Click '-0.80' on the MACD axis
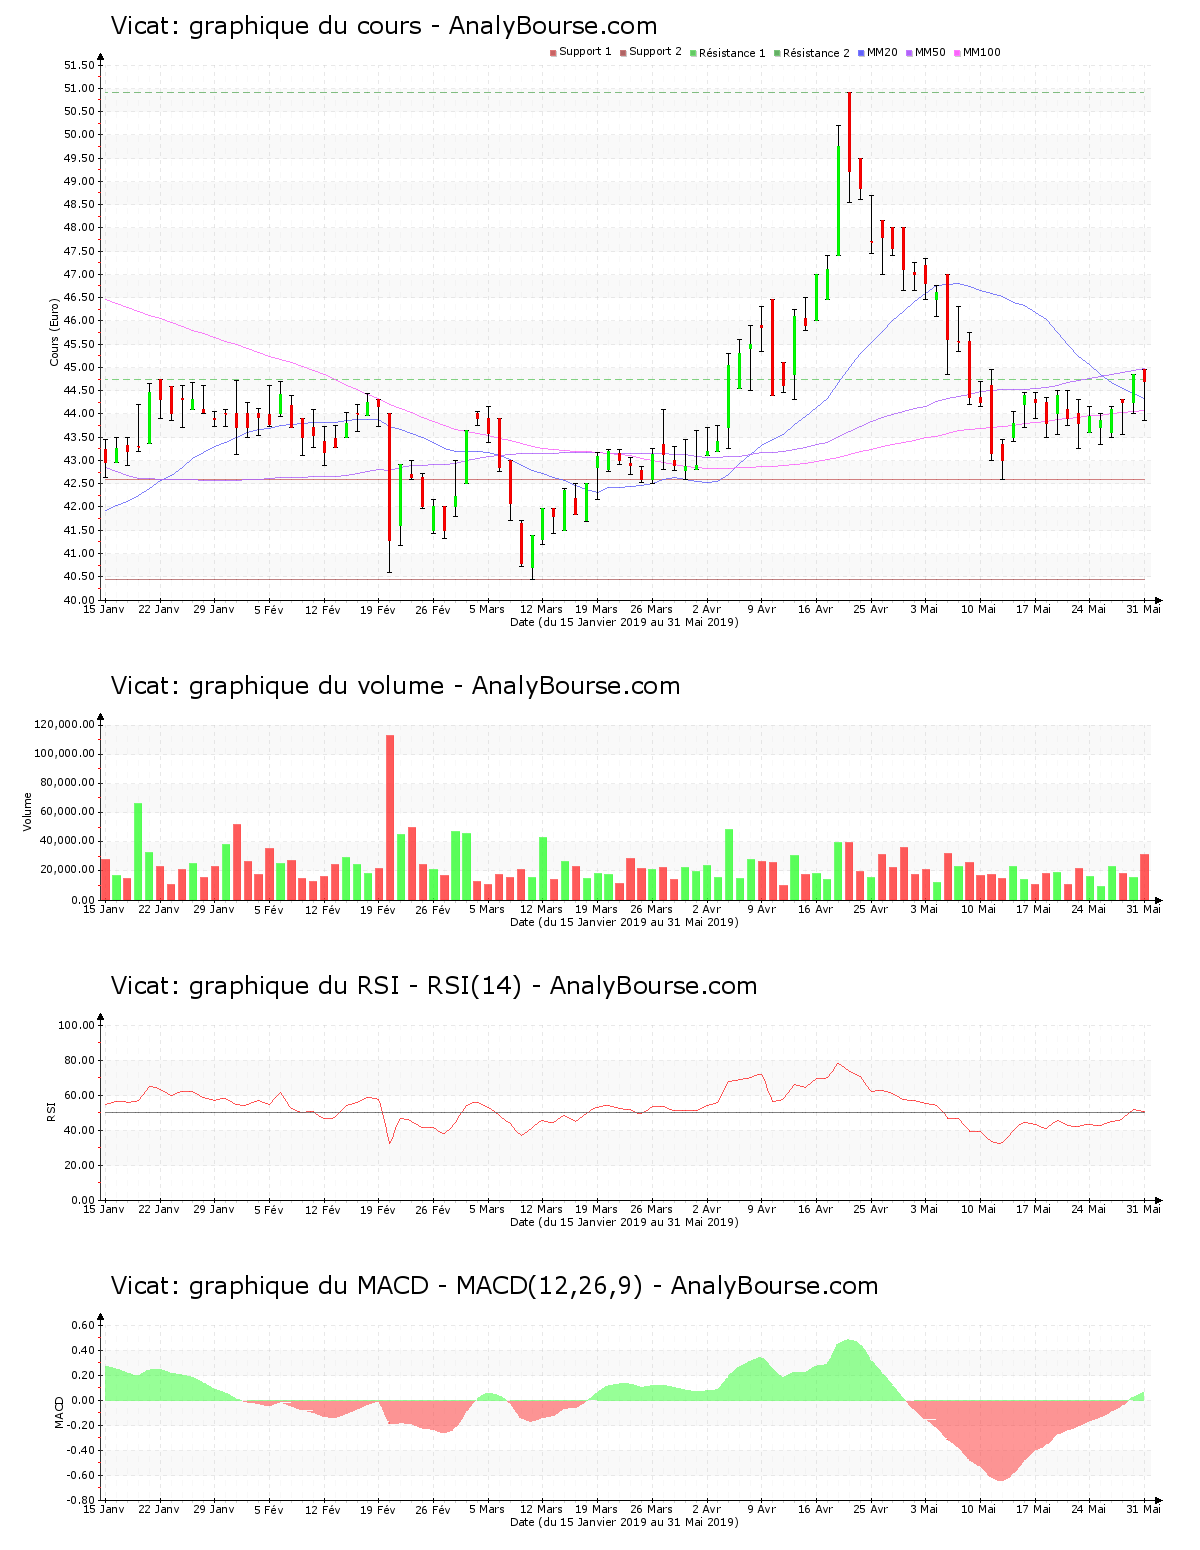Viewport: 1200px width, 1550px height. pyautogui.click(x=81, y=1500)
